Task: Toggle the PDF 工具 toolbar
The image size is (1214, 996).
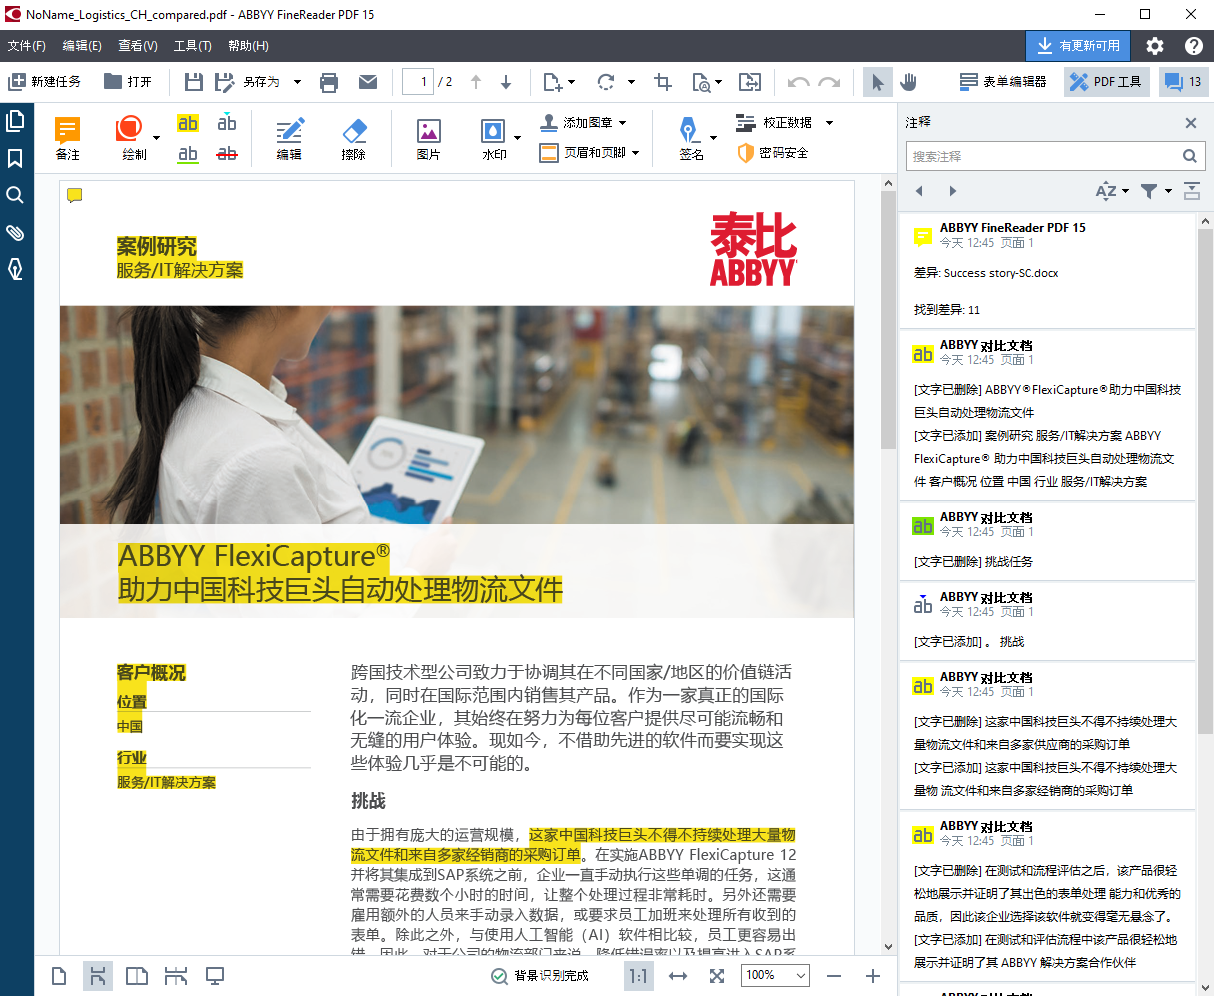Action: pos(1106,82)
